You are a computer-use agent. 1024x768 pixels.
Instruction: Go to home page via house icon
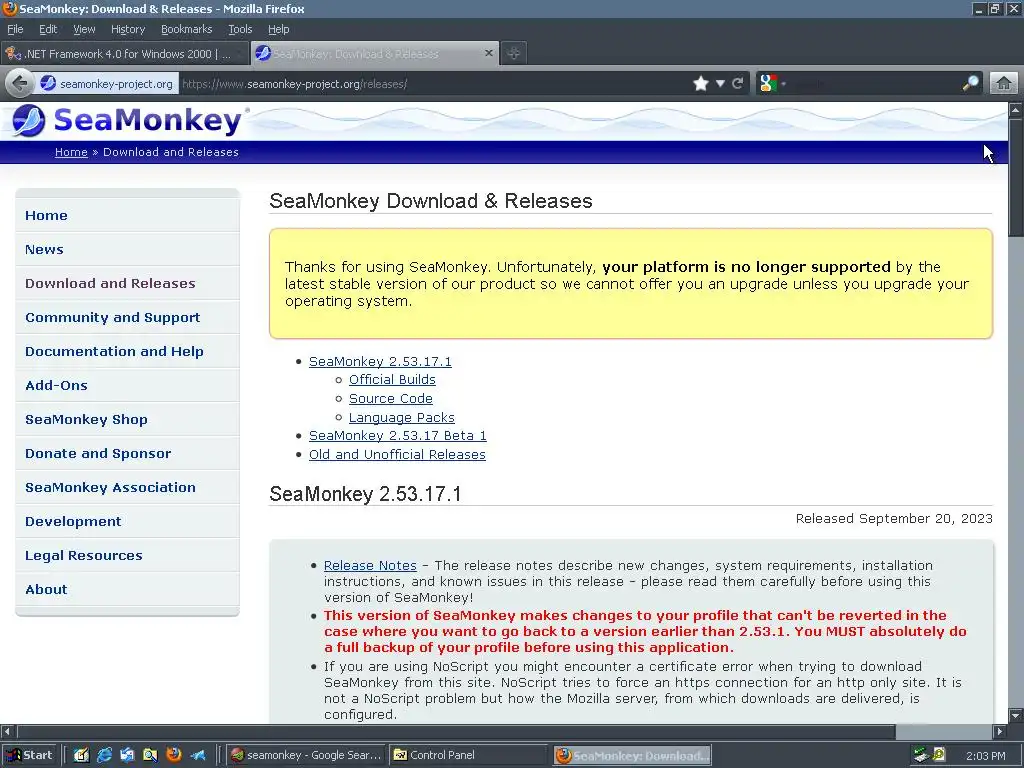click(x=1004, y=84)
